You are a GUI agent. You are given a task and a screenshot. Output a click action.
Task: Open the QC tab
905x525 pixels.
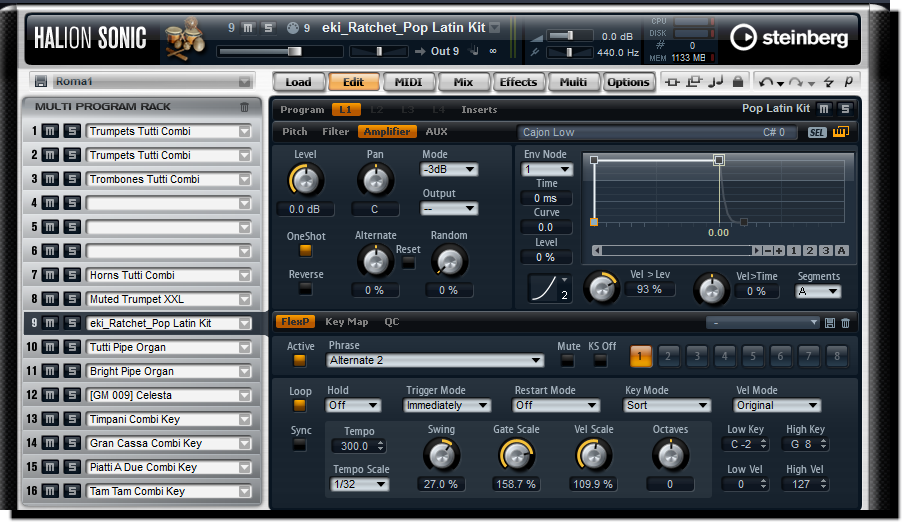[x=392, y=322]
